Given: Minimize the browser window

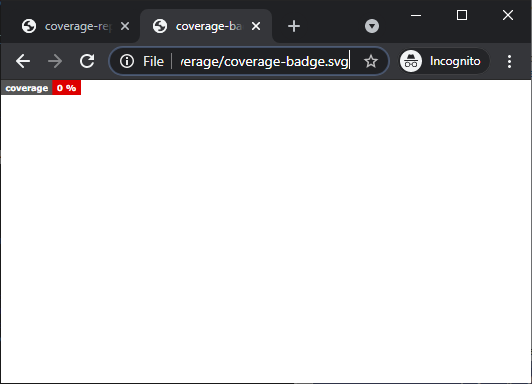Looking at the screenshot, I should pyautogui.click(x=416, y=15).
